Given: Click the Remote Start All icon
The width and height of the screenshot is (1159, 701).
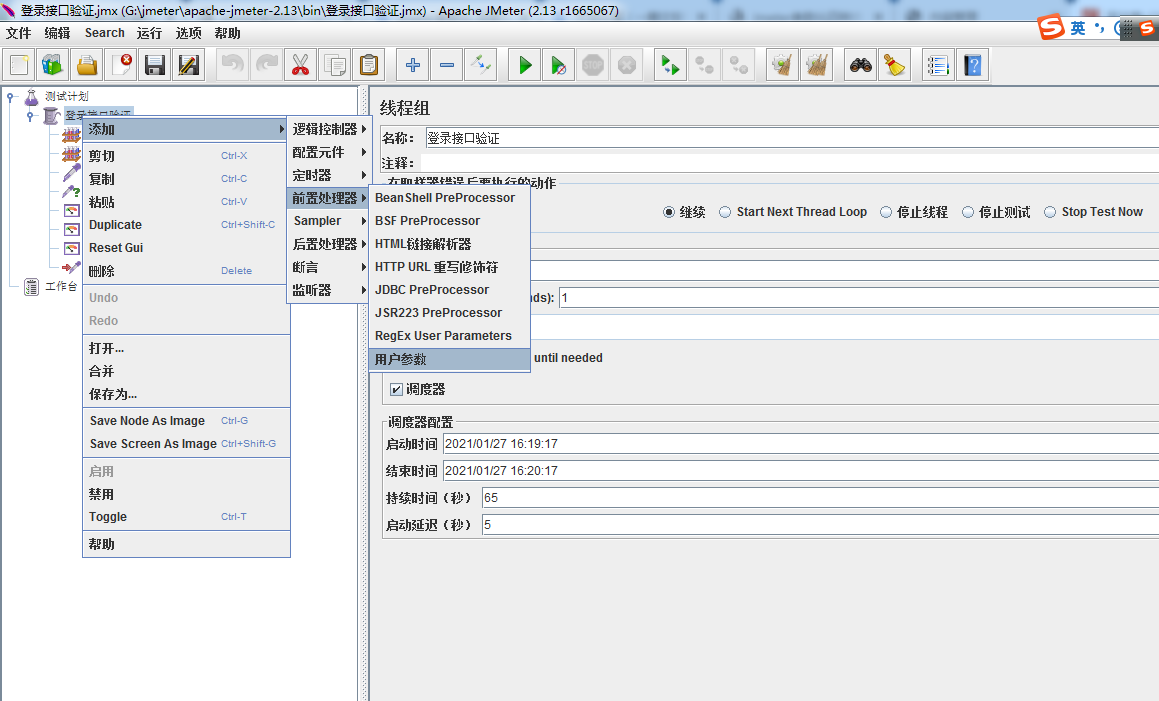Looking at the screenshot, I should point(670,65).
